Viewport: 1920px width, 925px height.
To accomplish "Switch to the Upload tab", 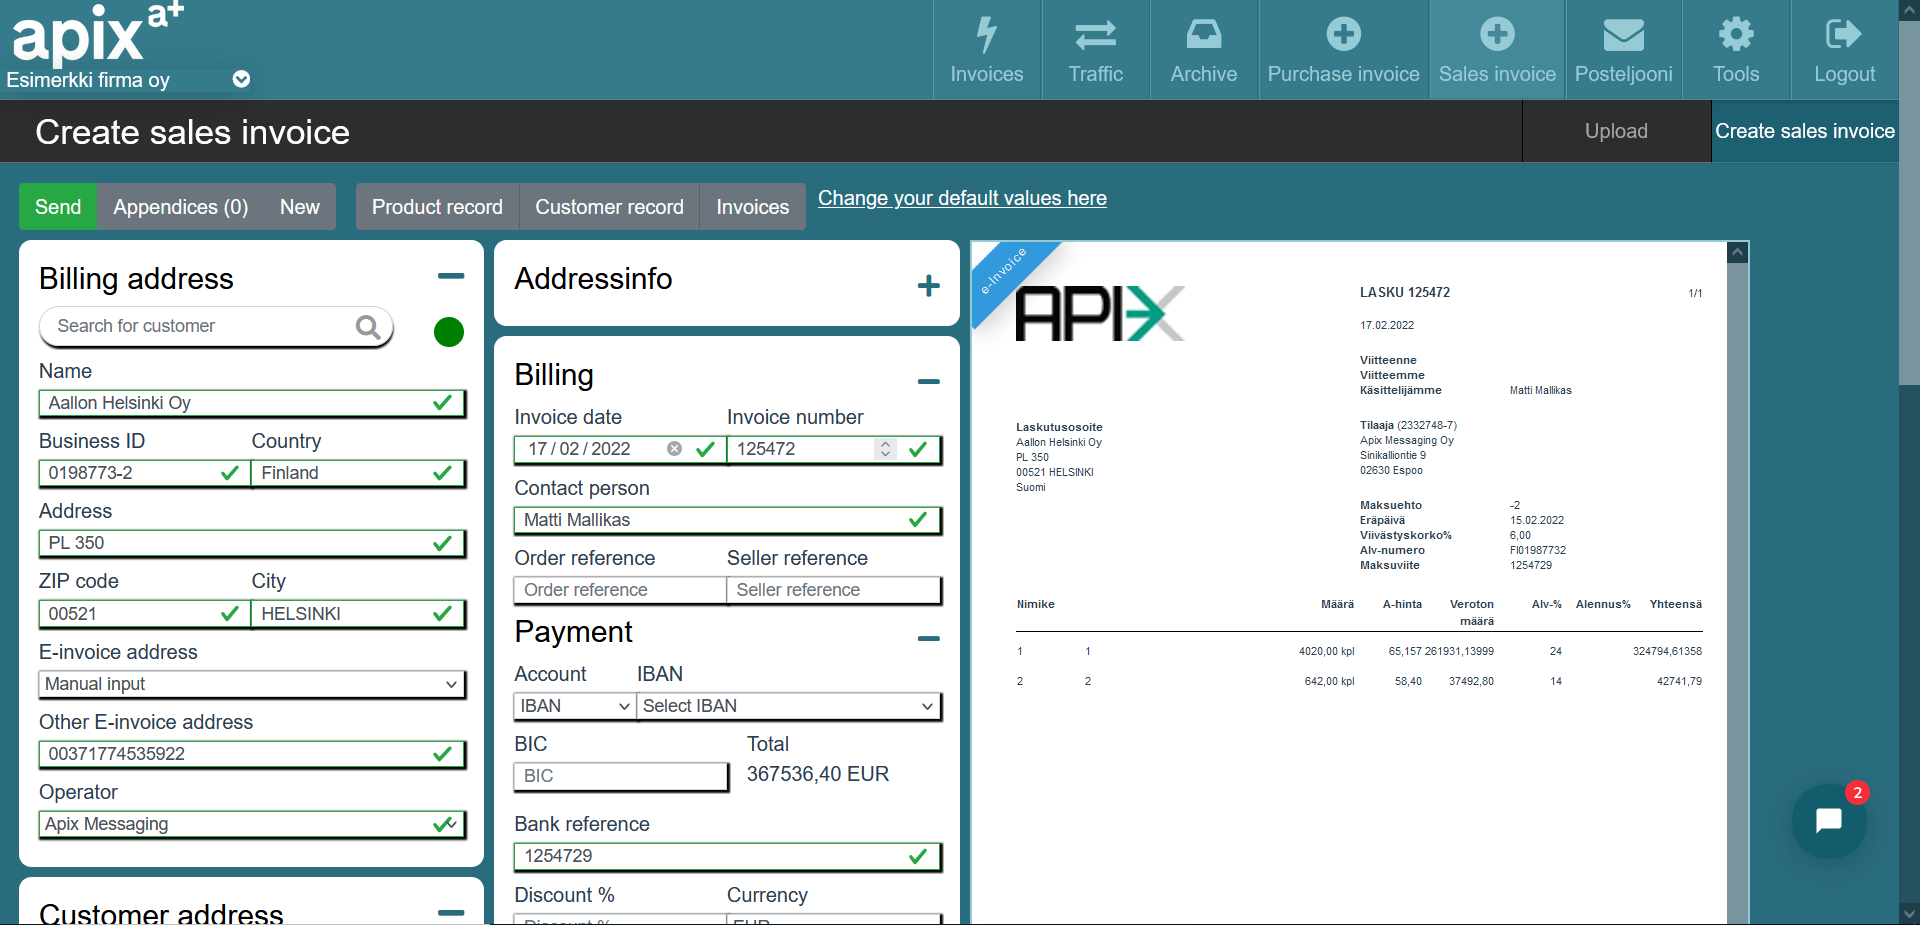I will pos(1615,131).
